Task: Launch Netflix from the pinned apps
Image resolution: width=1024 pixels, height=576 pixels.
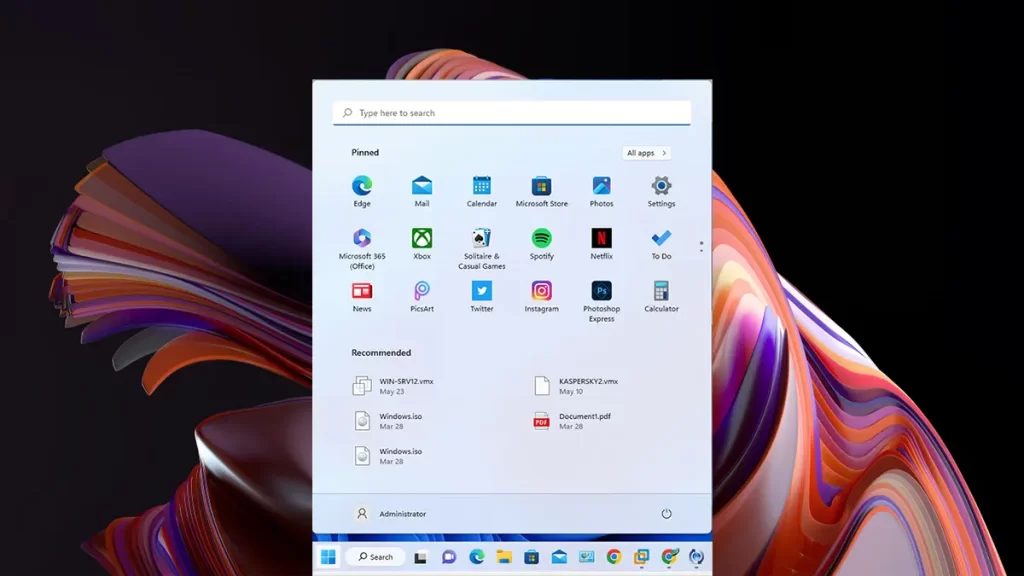Action: pos(601,239)
